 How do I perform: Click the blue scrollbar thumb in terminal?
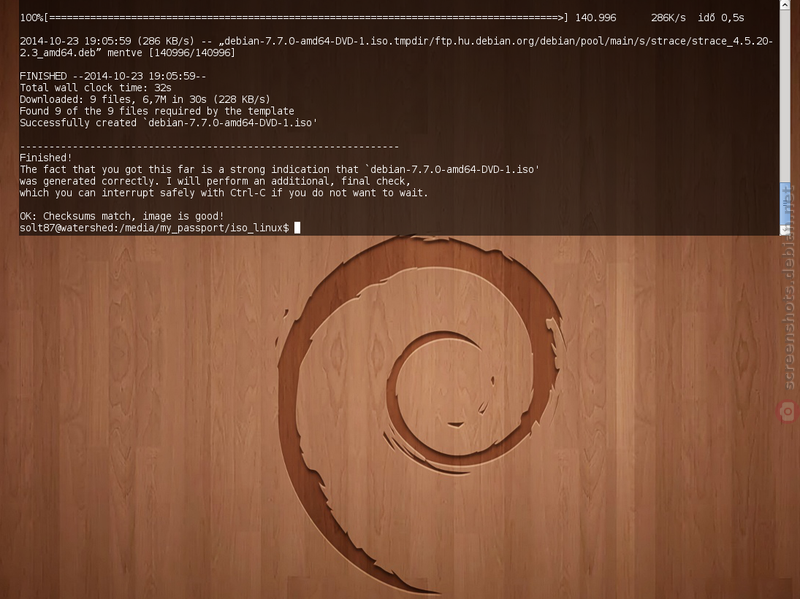[785, 203]
